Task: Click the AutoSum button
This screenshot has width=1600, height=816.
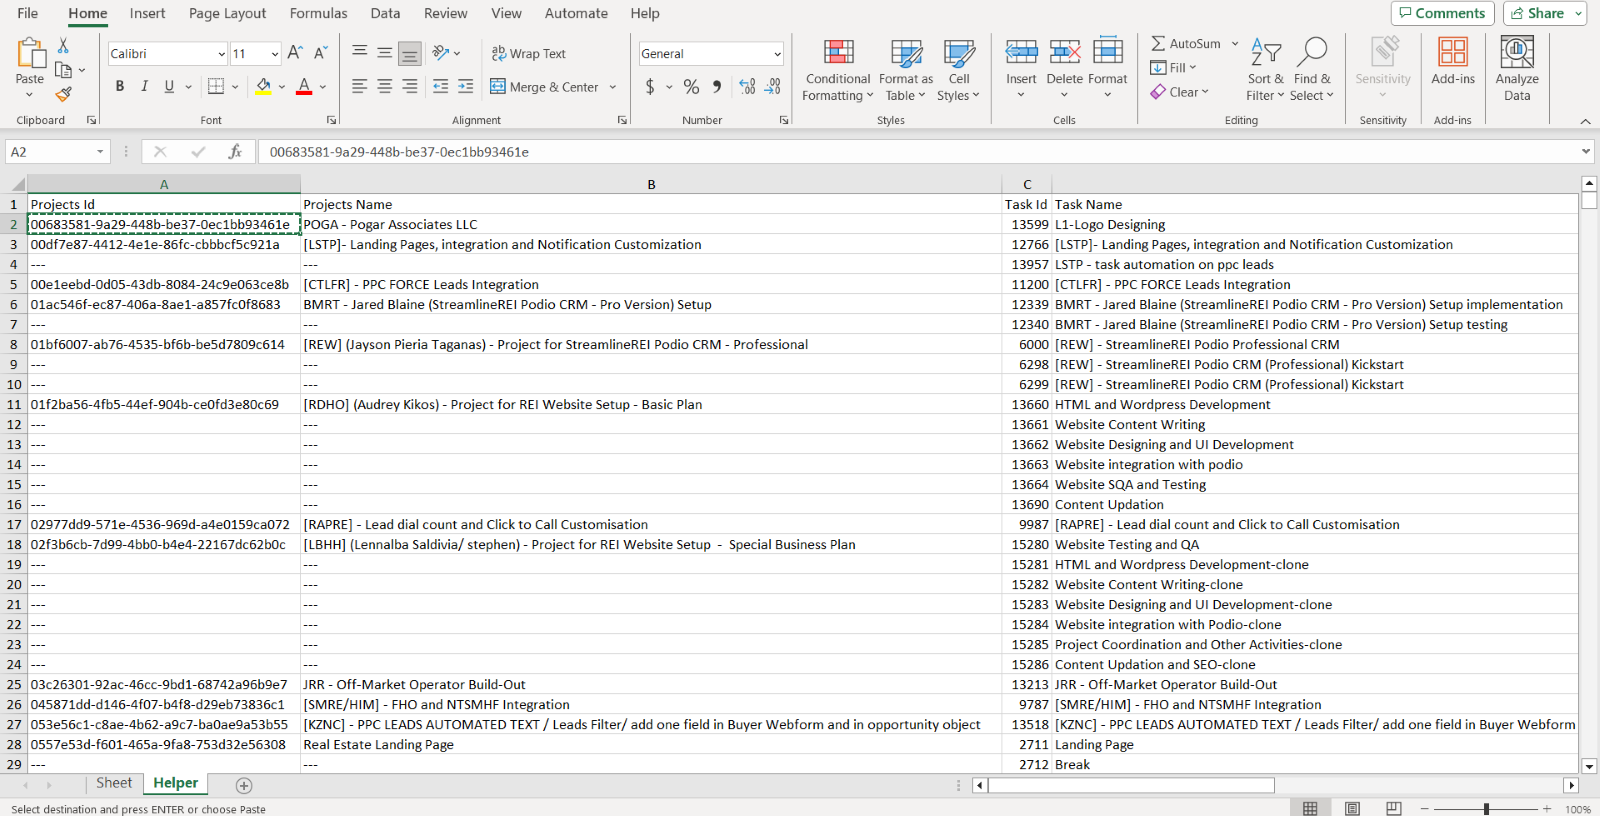Action: tap(1186, 43)
